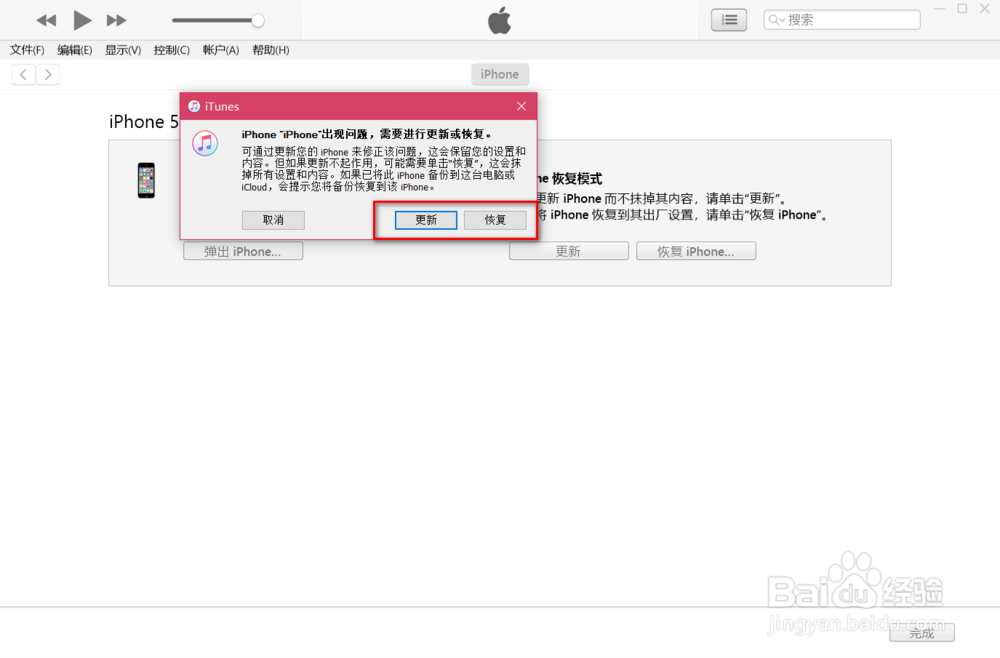The height and width of the screenshot is (658, 1000).
Task: Click 取消 to dismiss the dialog
Action: [272, 220]
